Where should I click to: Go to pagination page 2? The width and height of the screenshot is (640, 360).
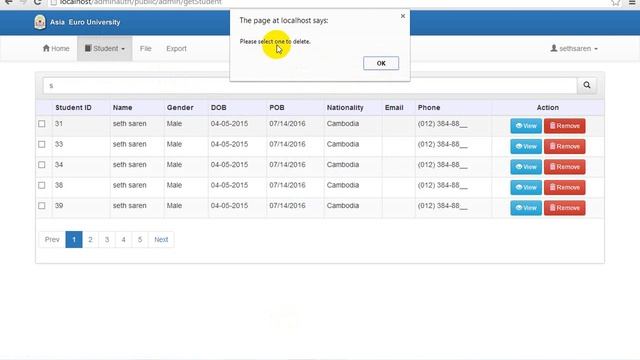coord(90,240)
